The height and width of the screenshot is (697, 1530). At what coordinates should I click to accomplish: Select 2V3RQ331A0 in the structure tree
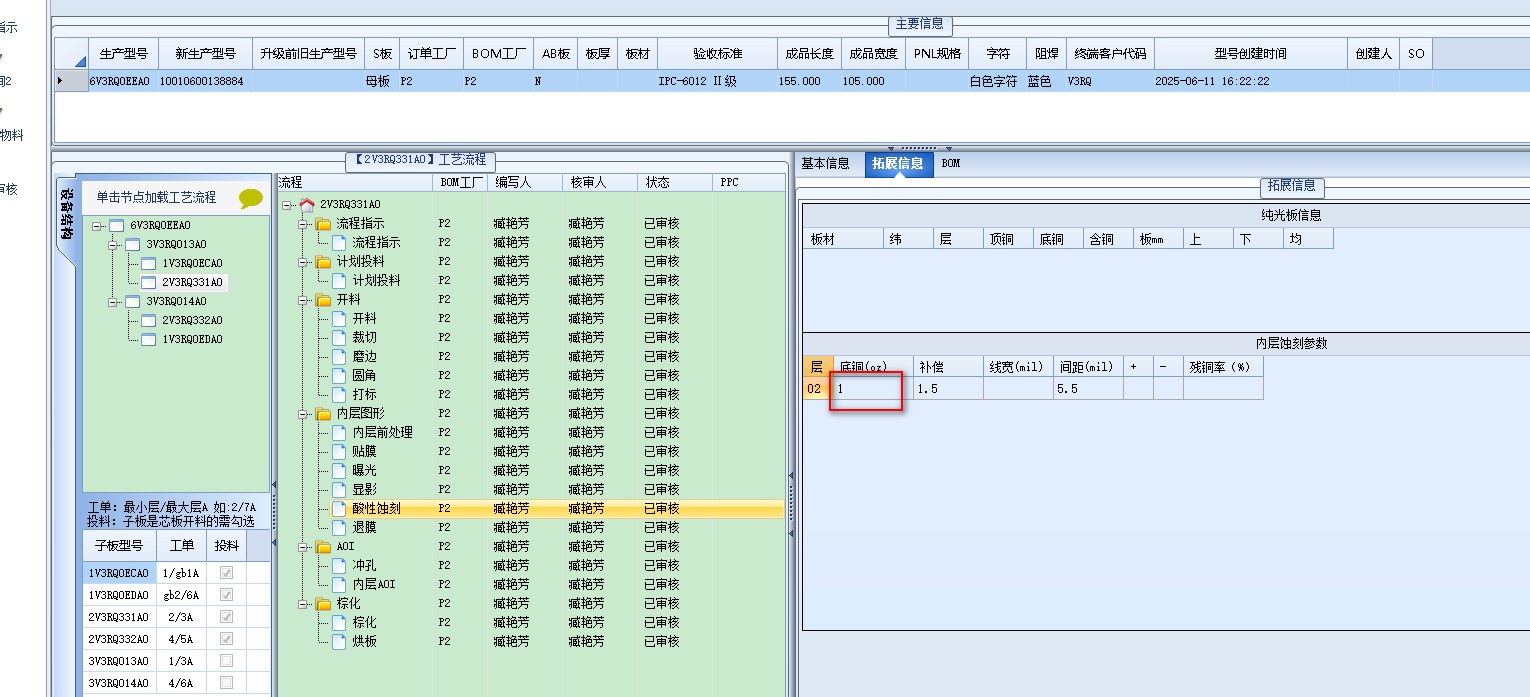192,283
